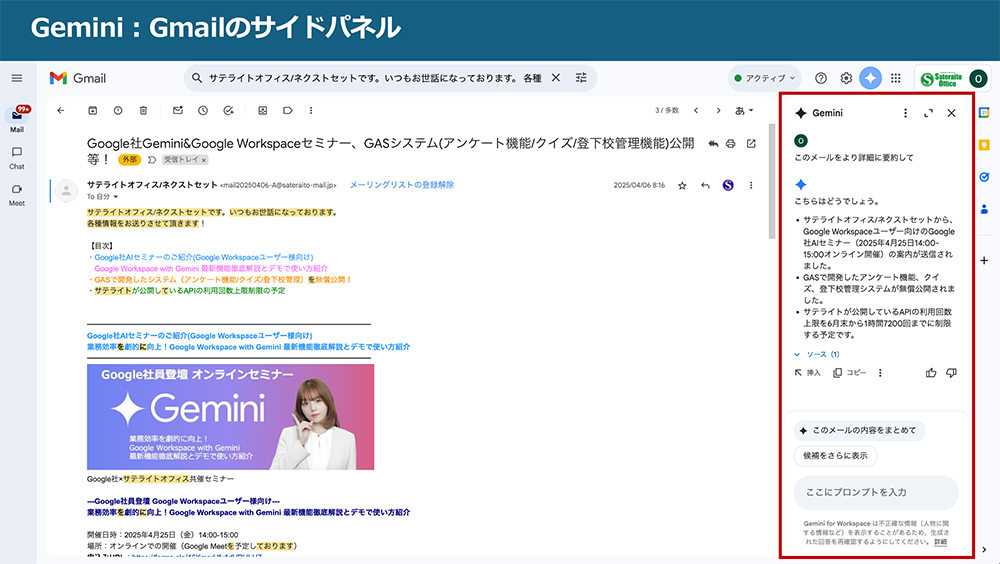Viewport: 1000px width, 564px height.
Task: Mark the email as unread
Action: [x=178, y=110]
